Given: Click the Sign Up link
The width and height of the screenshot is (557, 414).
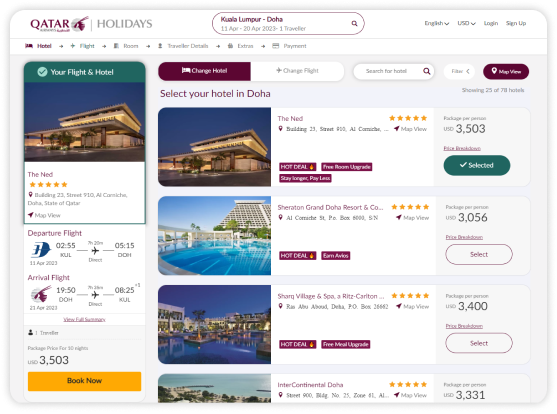Looking at the screenshot, I should click(x=516, y=23).
